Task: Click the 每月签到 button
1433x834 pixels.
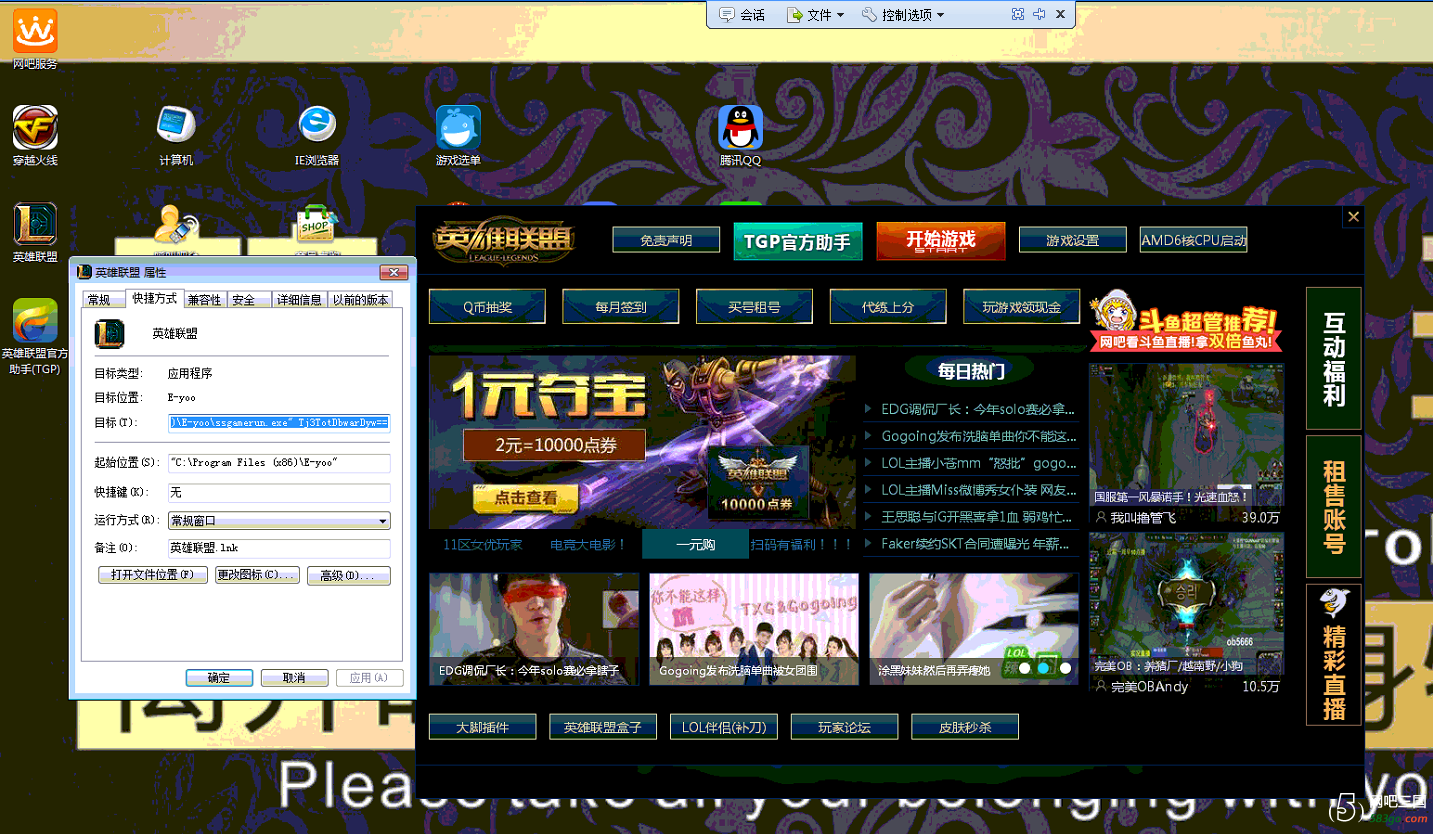Action: [x=621, y=307]
